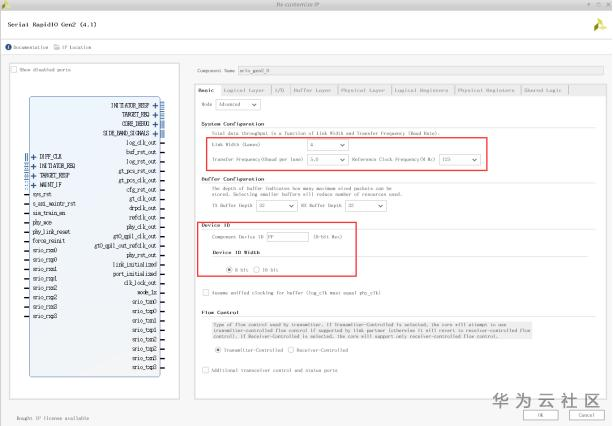Image resolution: width=613 pixels, height=426 pixels.
Task: Click the cfg_rst_out port label
Action: point(142,190)
